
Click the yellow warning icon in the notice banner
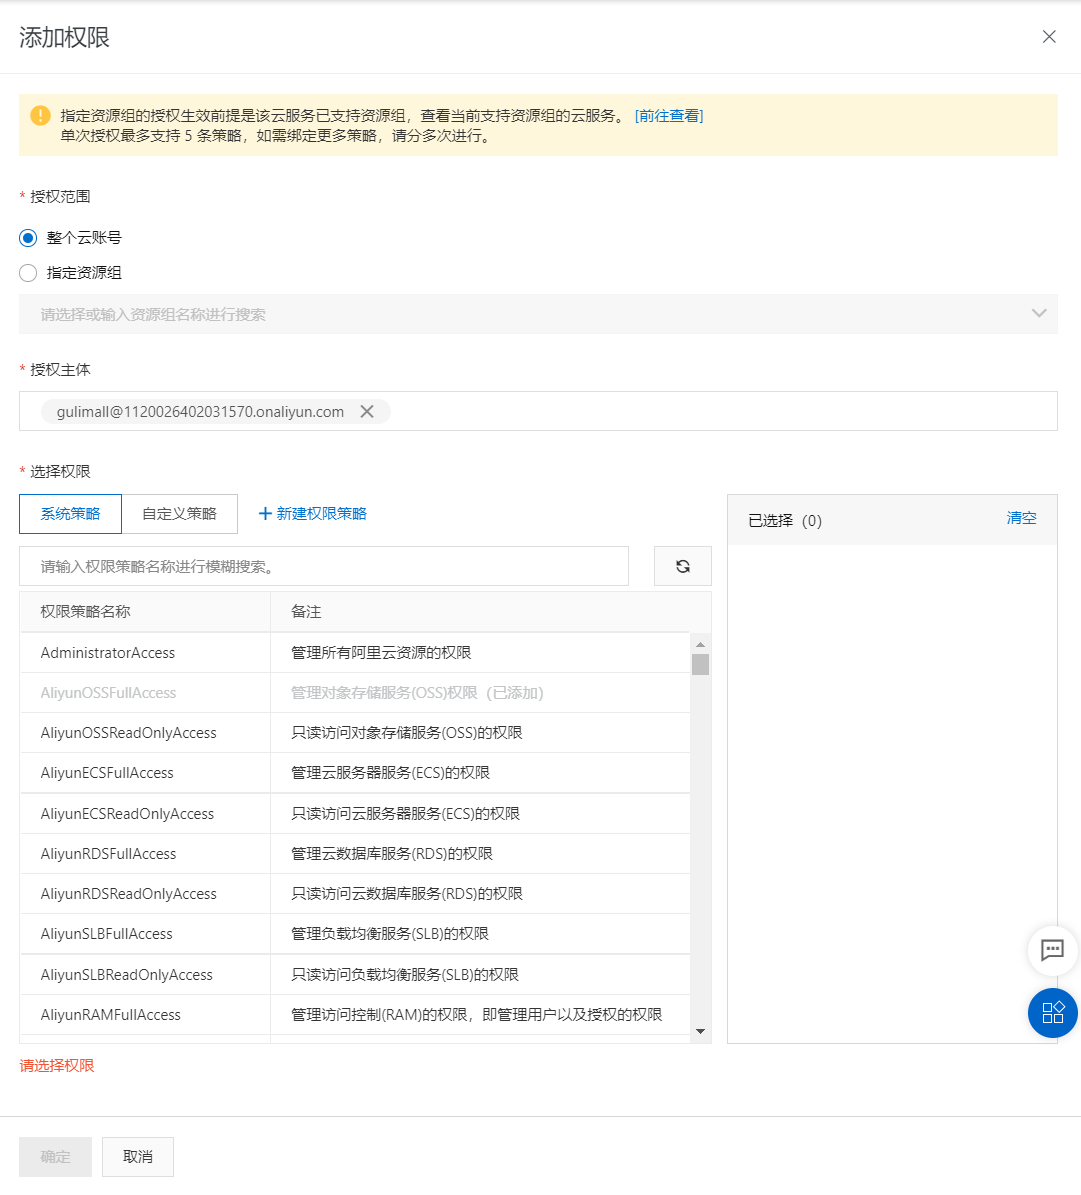[40, 116]
